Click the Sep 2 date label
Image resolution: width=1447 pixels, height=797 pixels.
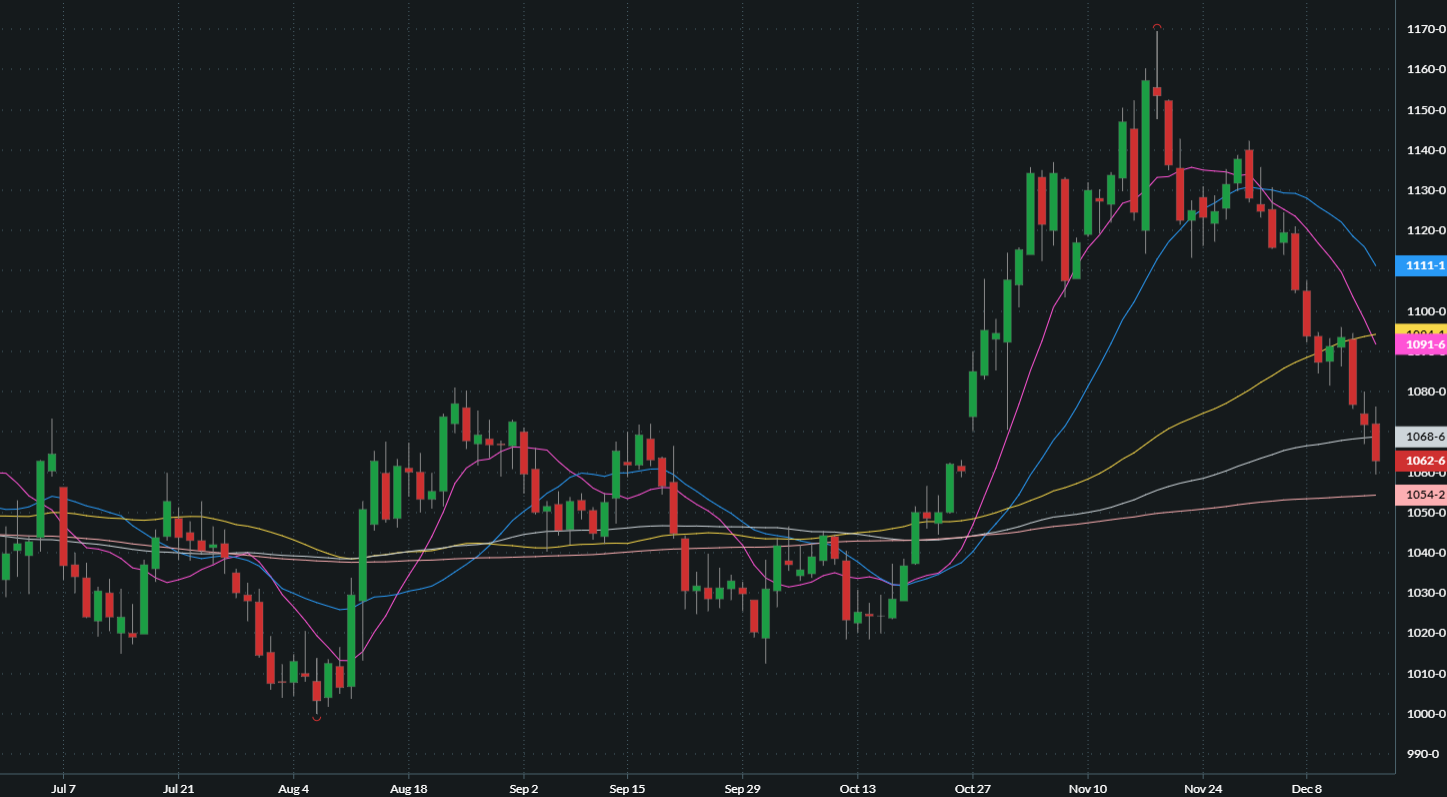point(524,788)
